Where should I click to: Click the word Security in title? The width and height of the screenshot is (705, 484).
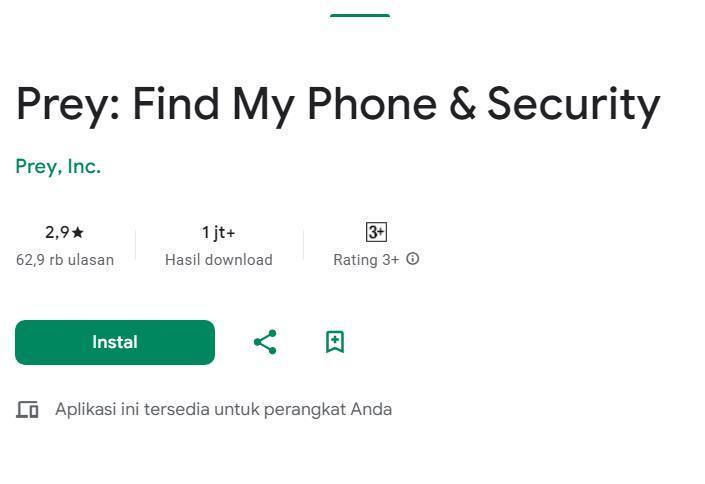[573, 105]
